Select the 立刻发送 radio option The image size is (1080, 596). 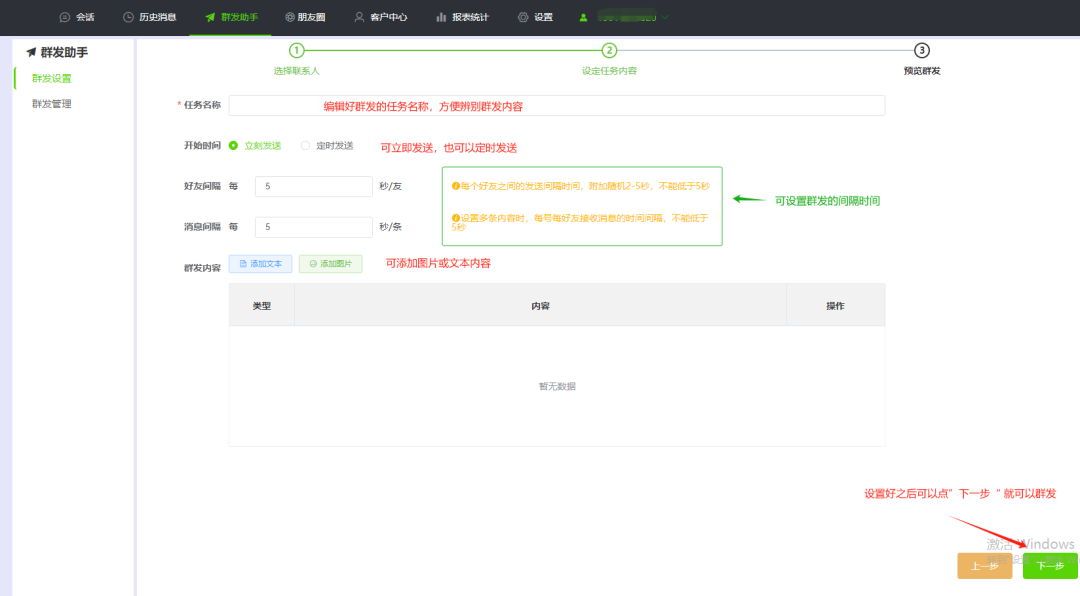(x=233, y=145)
